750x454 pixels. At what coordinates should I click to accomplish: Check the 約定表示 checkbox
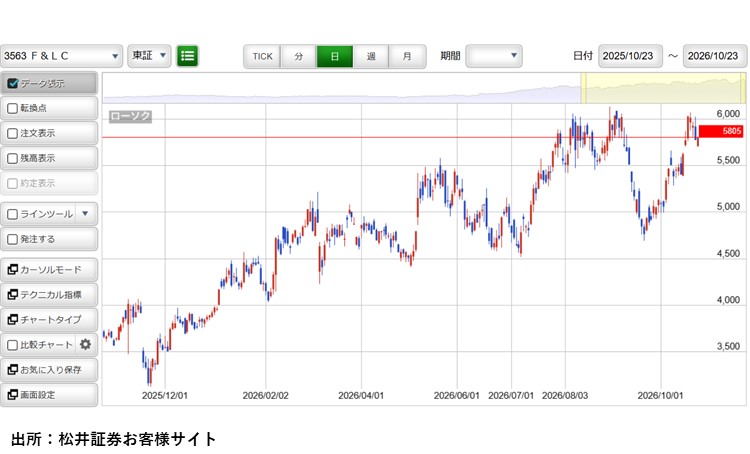click(12, 183)
